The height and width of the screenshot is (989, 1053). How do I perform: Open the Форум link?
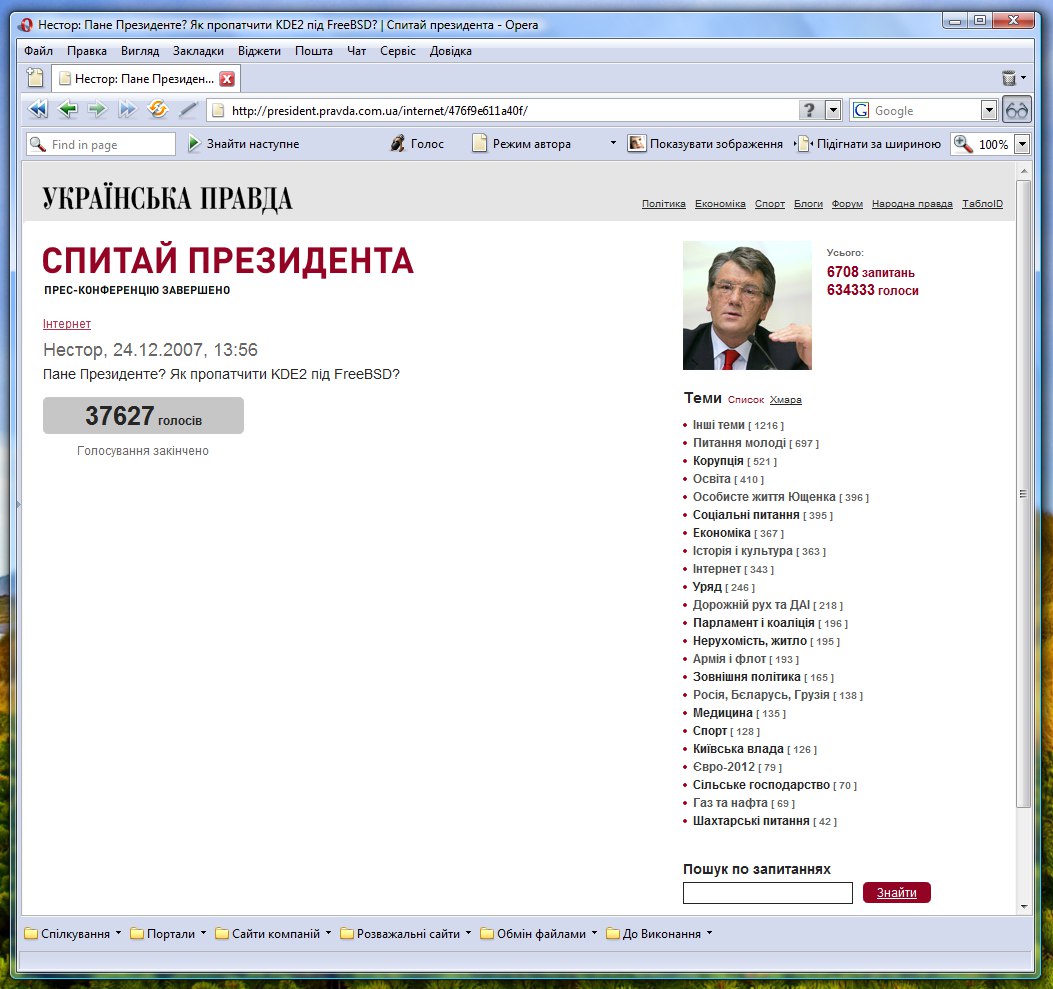[x=847, y=203]
